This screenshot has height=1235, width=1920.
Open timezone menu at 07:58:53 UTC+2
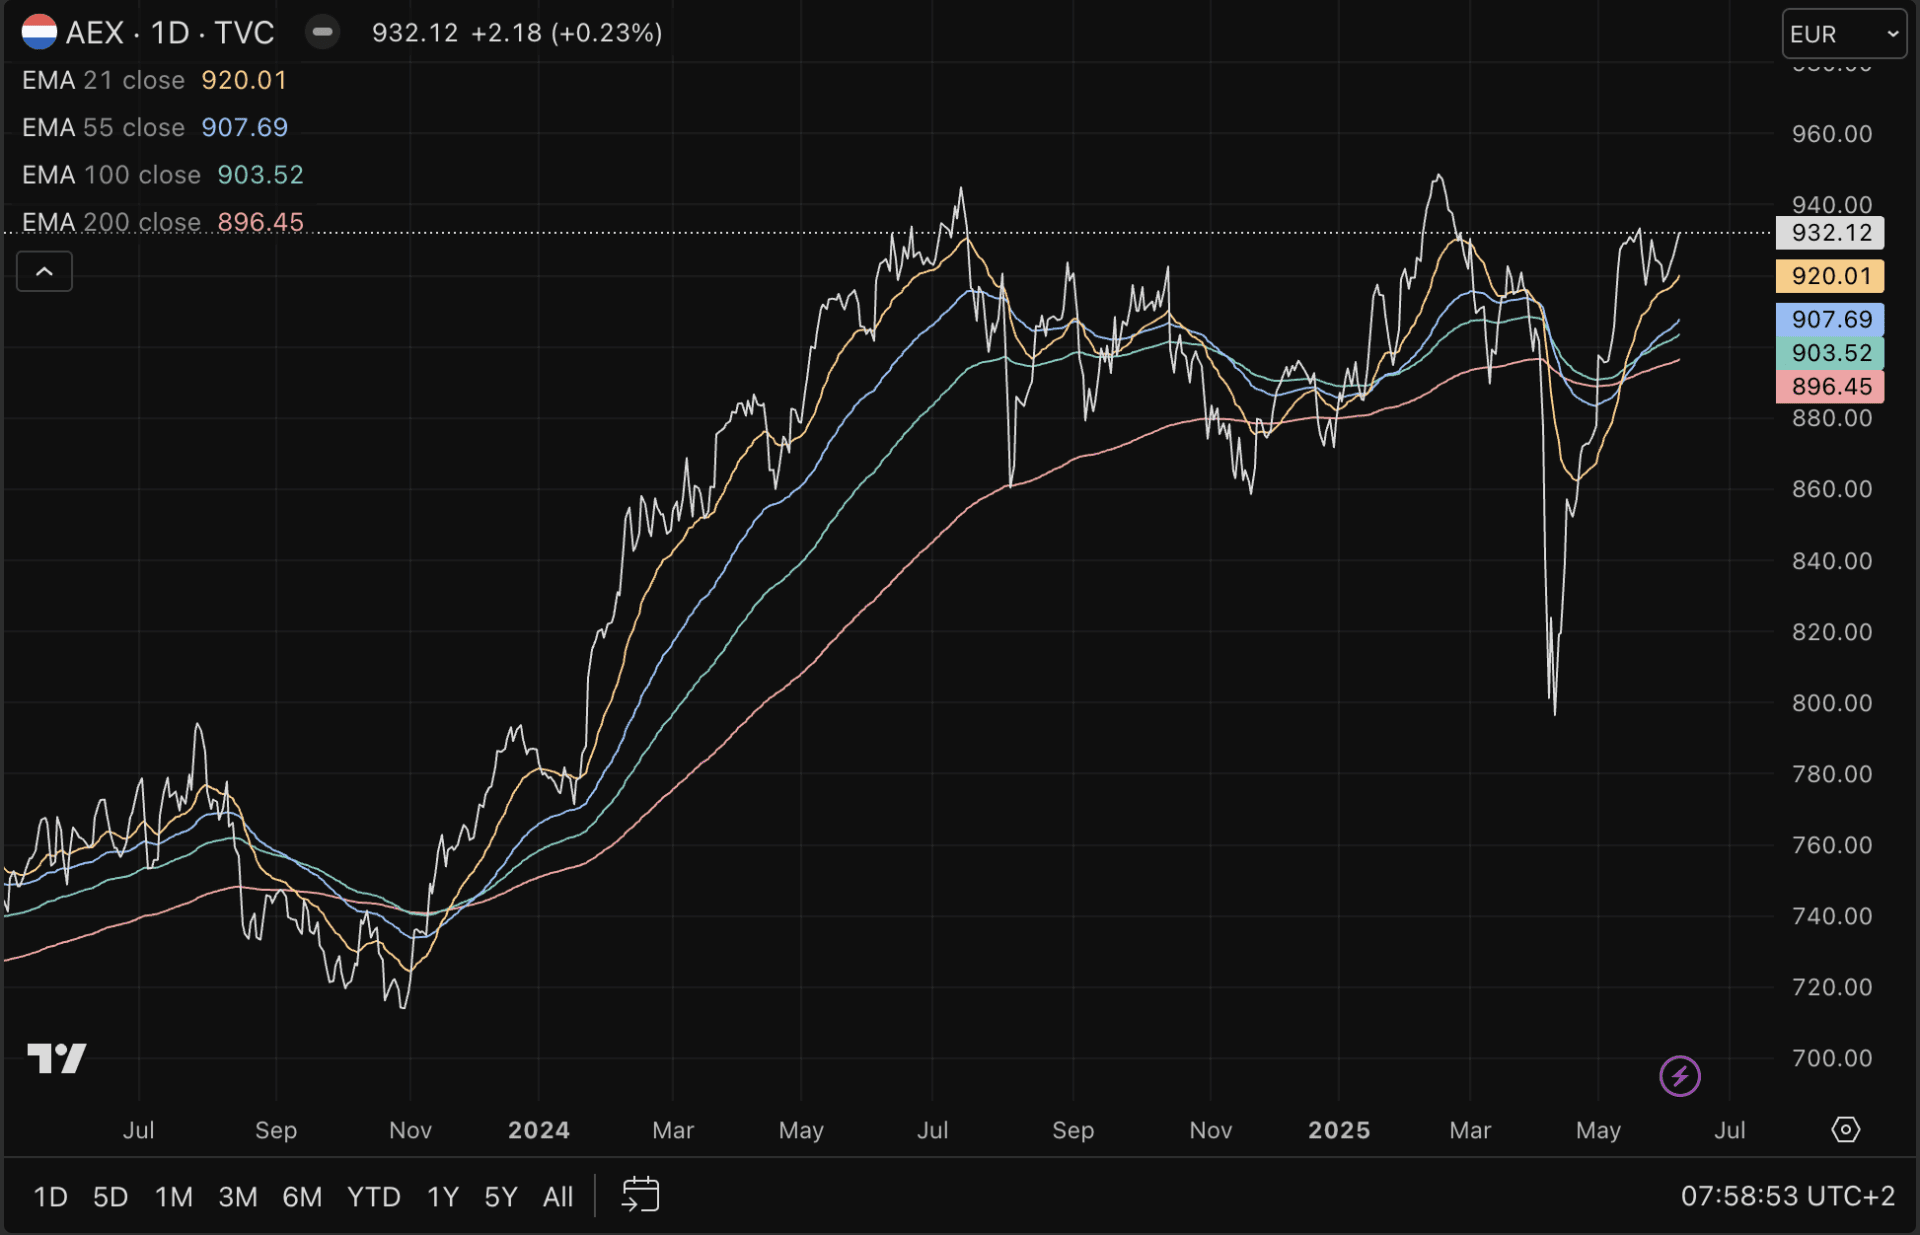tap(1787, 1196)
